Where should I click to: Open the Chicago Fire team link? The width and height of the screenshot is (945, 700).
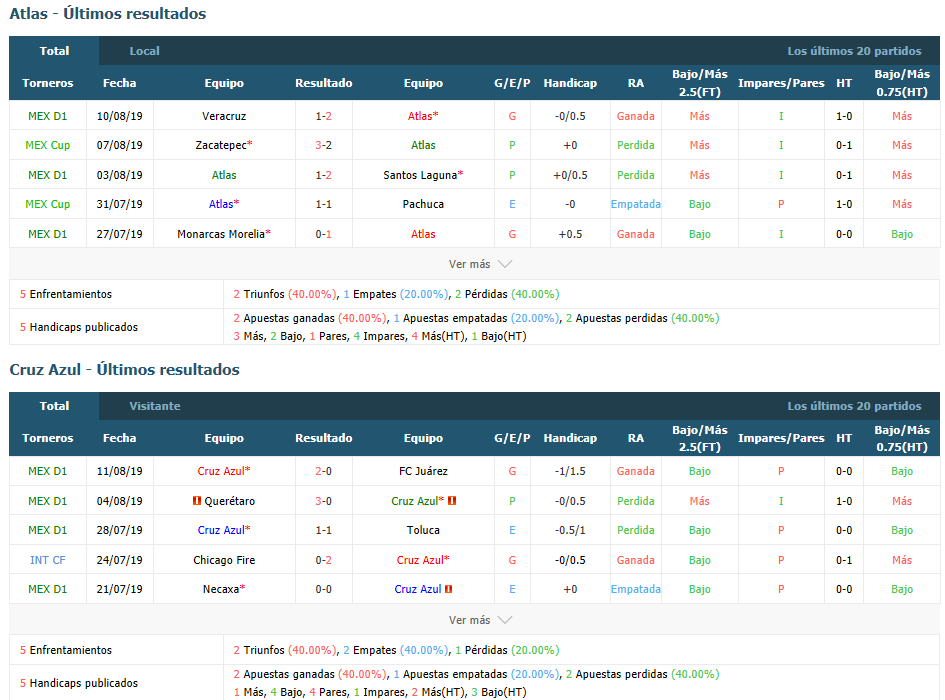pyautogui.click(x=224, y=560)
